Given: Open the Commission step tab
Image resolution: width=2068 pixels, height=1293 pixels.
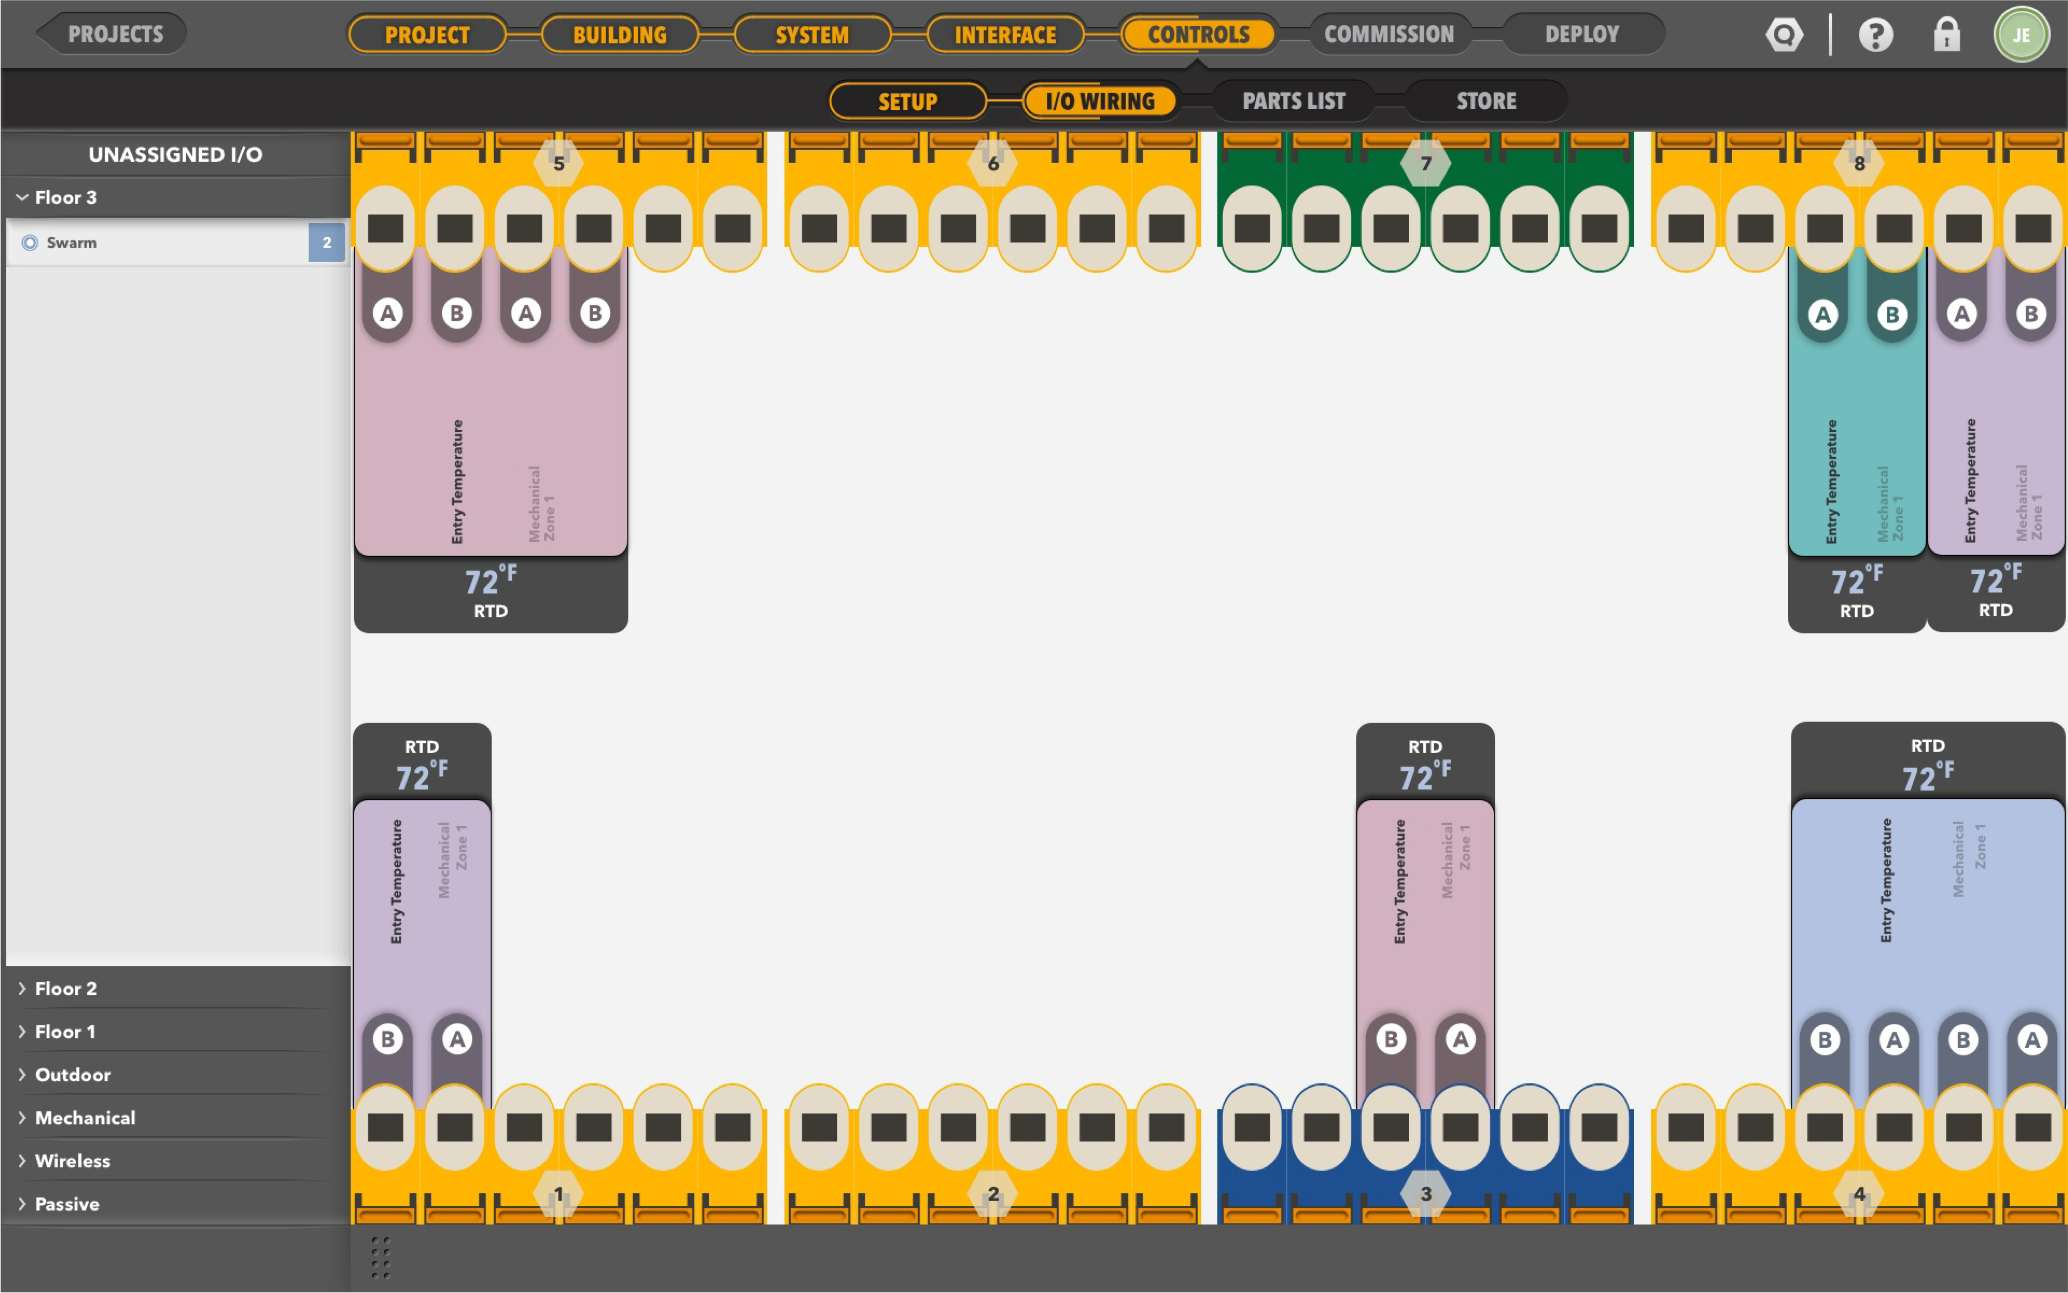Looking at the screenshot, I should tap(1388, 34).
